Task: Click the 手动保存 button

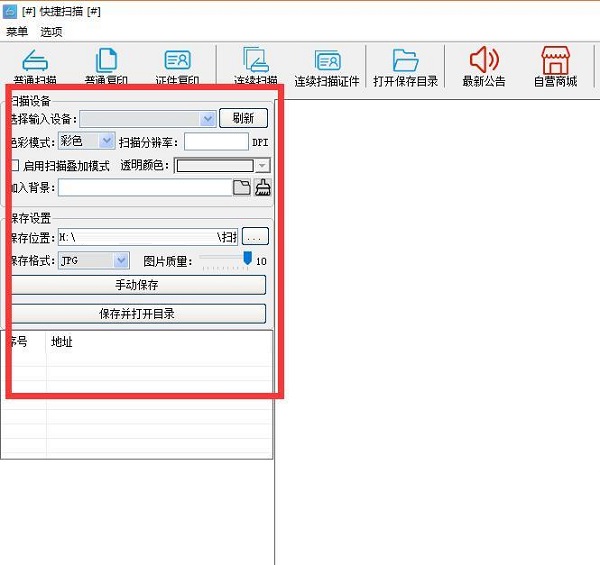Action: click(x=137, y=285)
